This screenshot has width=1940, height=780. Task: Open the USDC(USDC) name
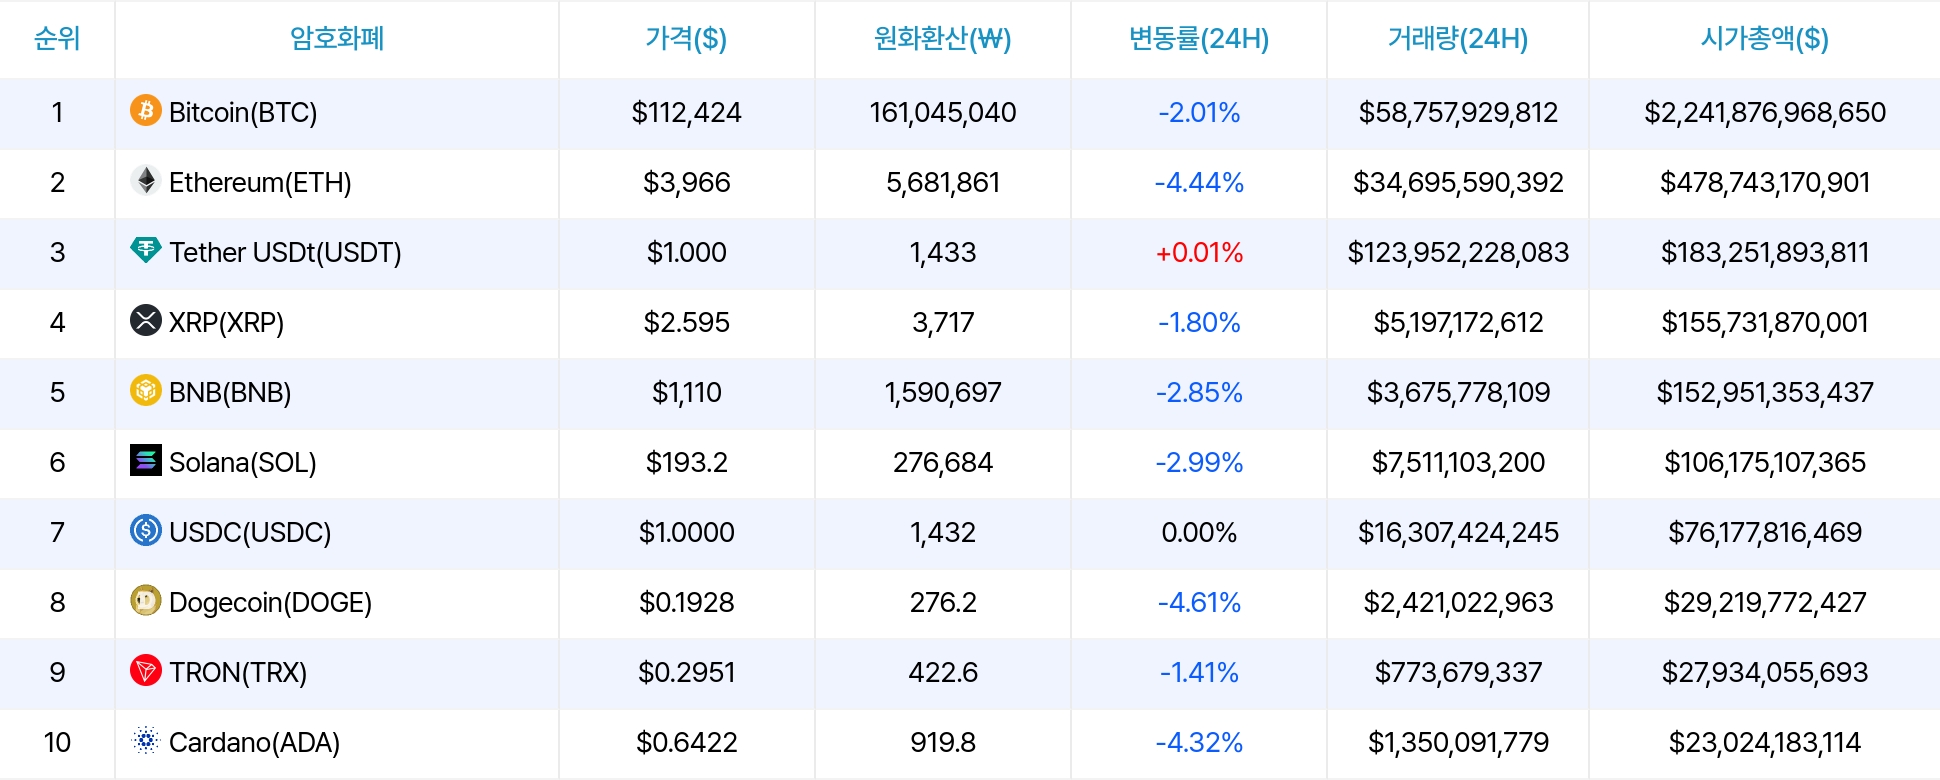[250, 533]
